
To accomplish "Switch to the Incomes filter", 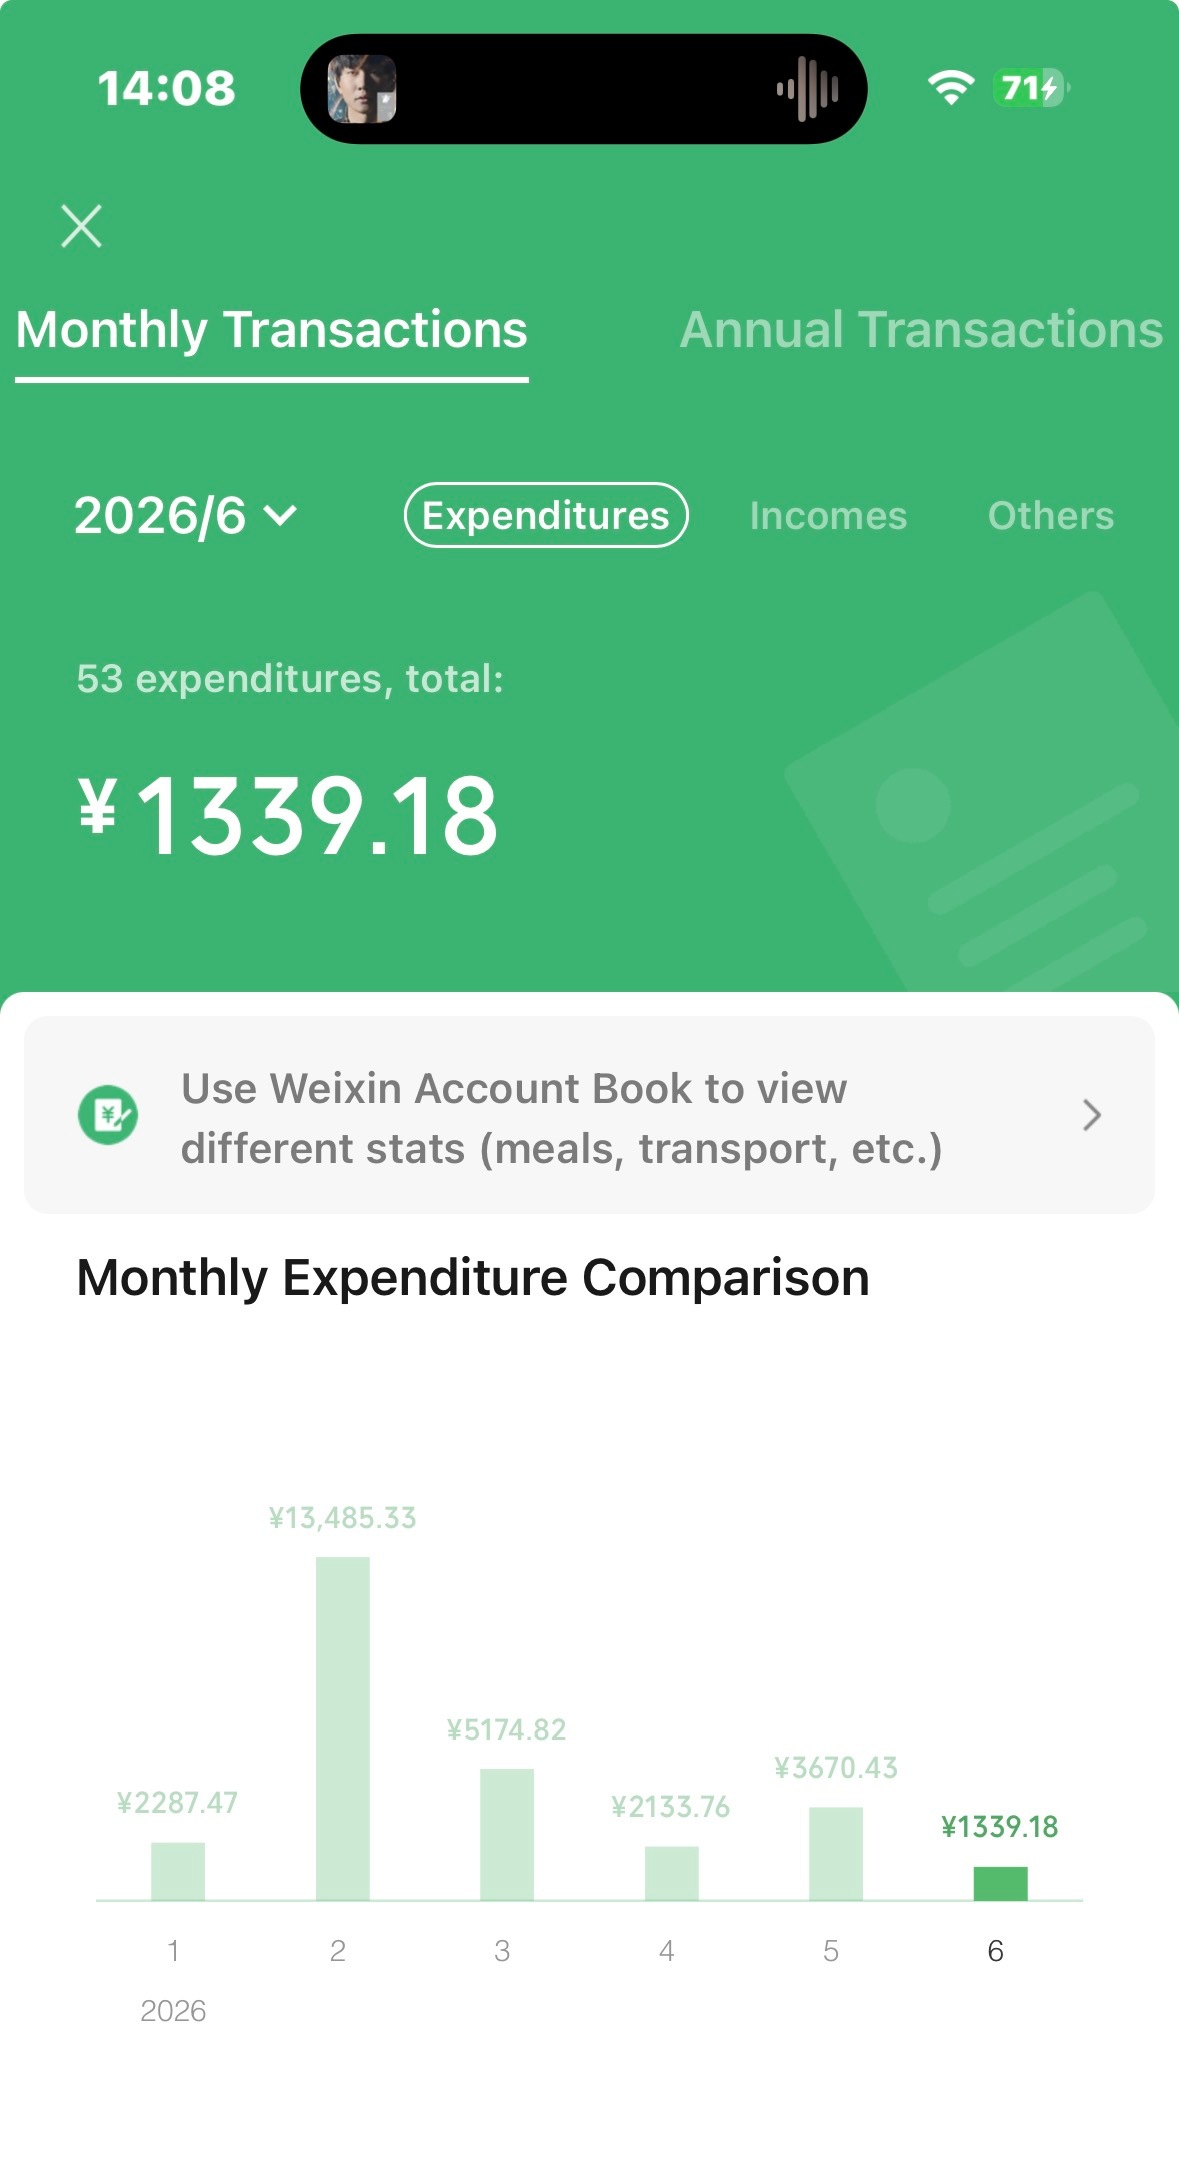I will tap(828, 516).
